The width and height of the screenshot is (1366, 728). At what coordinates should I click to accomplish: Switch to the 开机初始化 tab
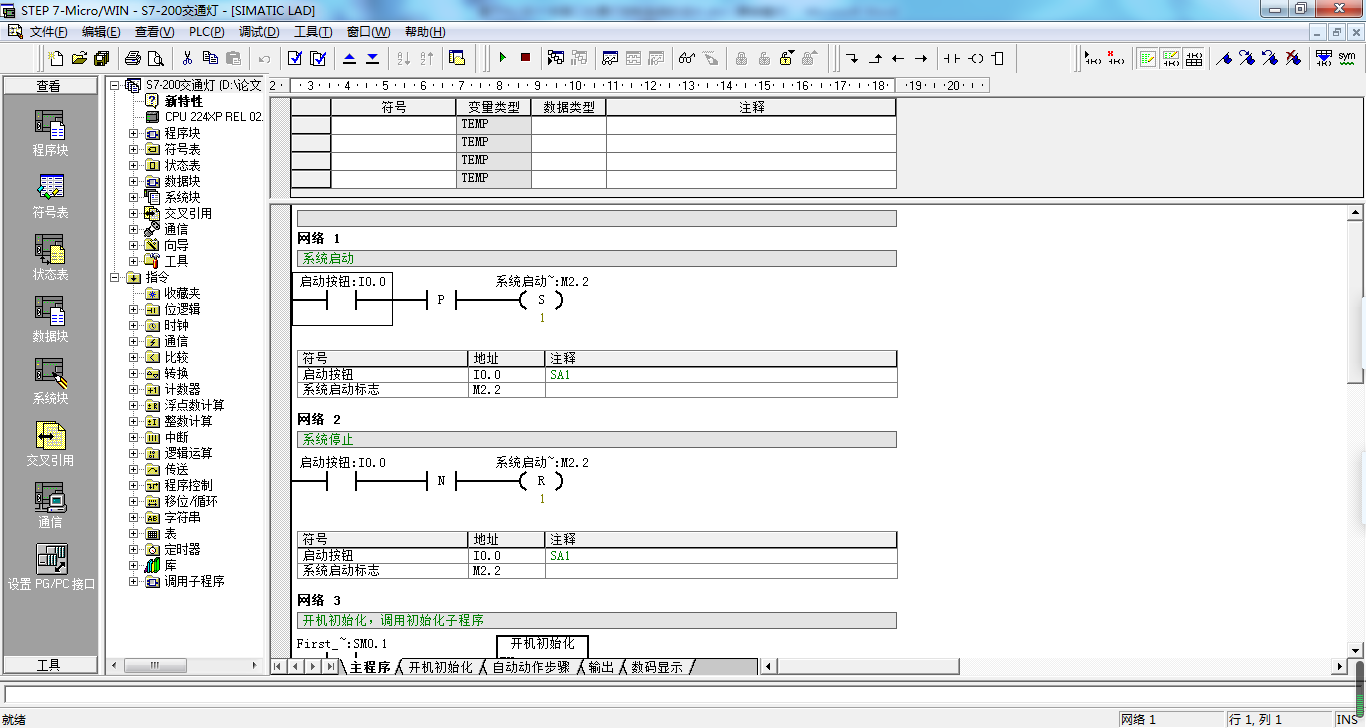point(440,667)
